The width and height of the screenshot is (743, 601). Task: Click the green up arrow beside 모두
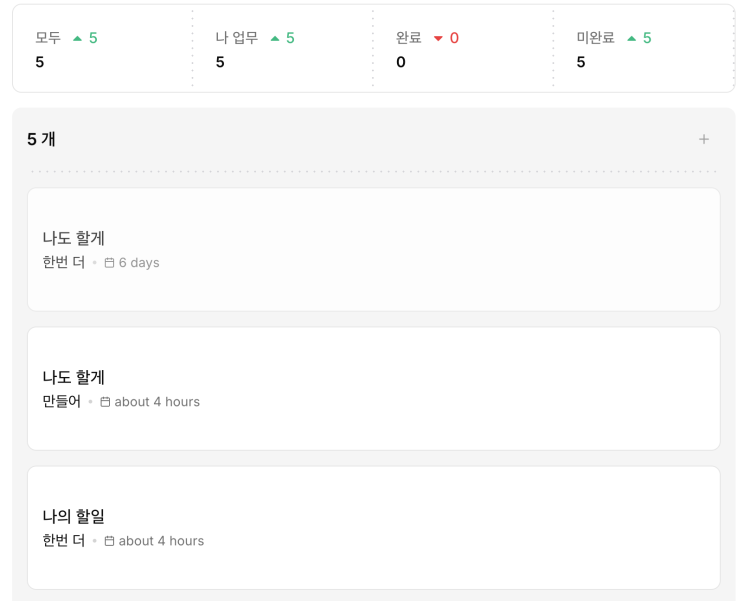pos(77,38)
